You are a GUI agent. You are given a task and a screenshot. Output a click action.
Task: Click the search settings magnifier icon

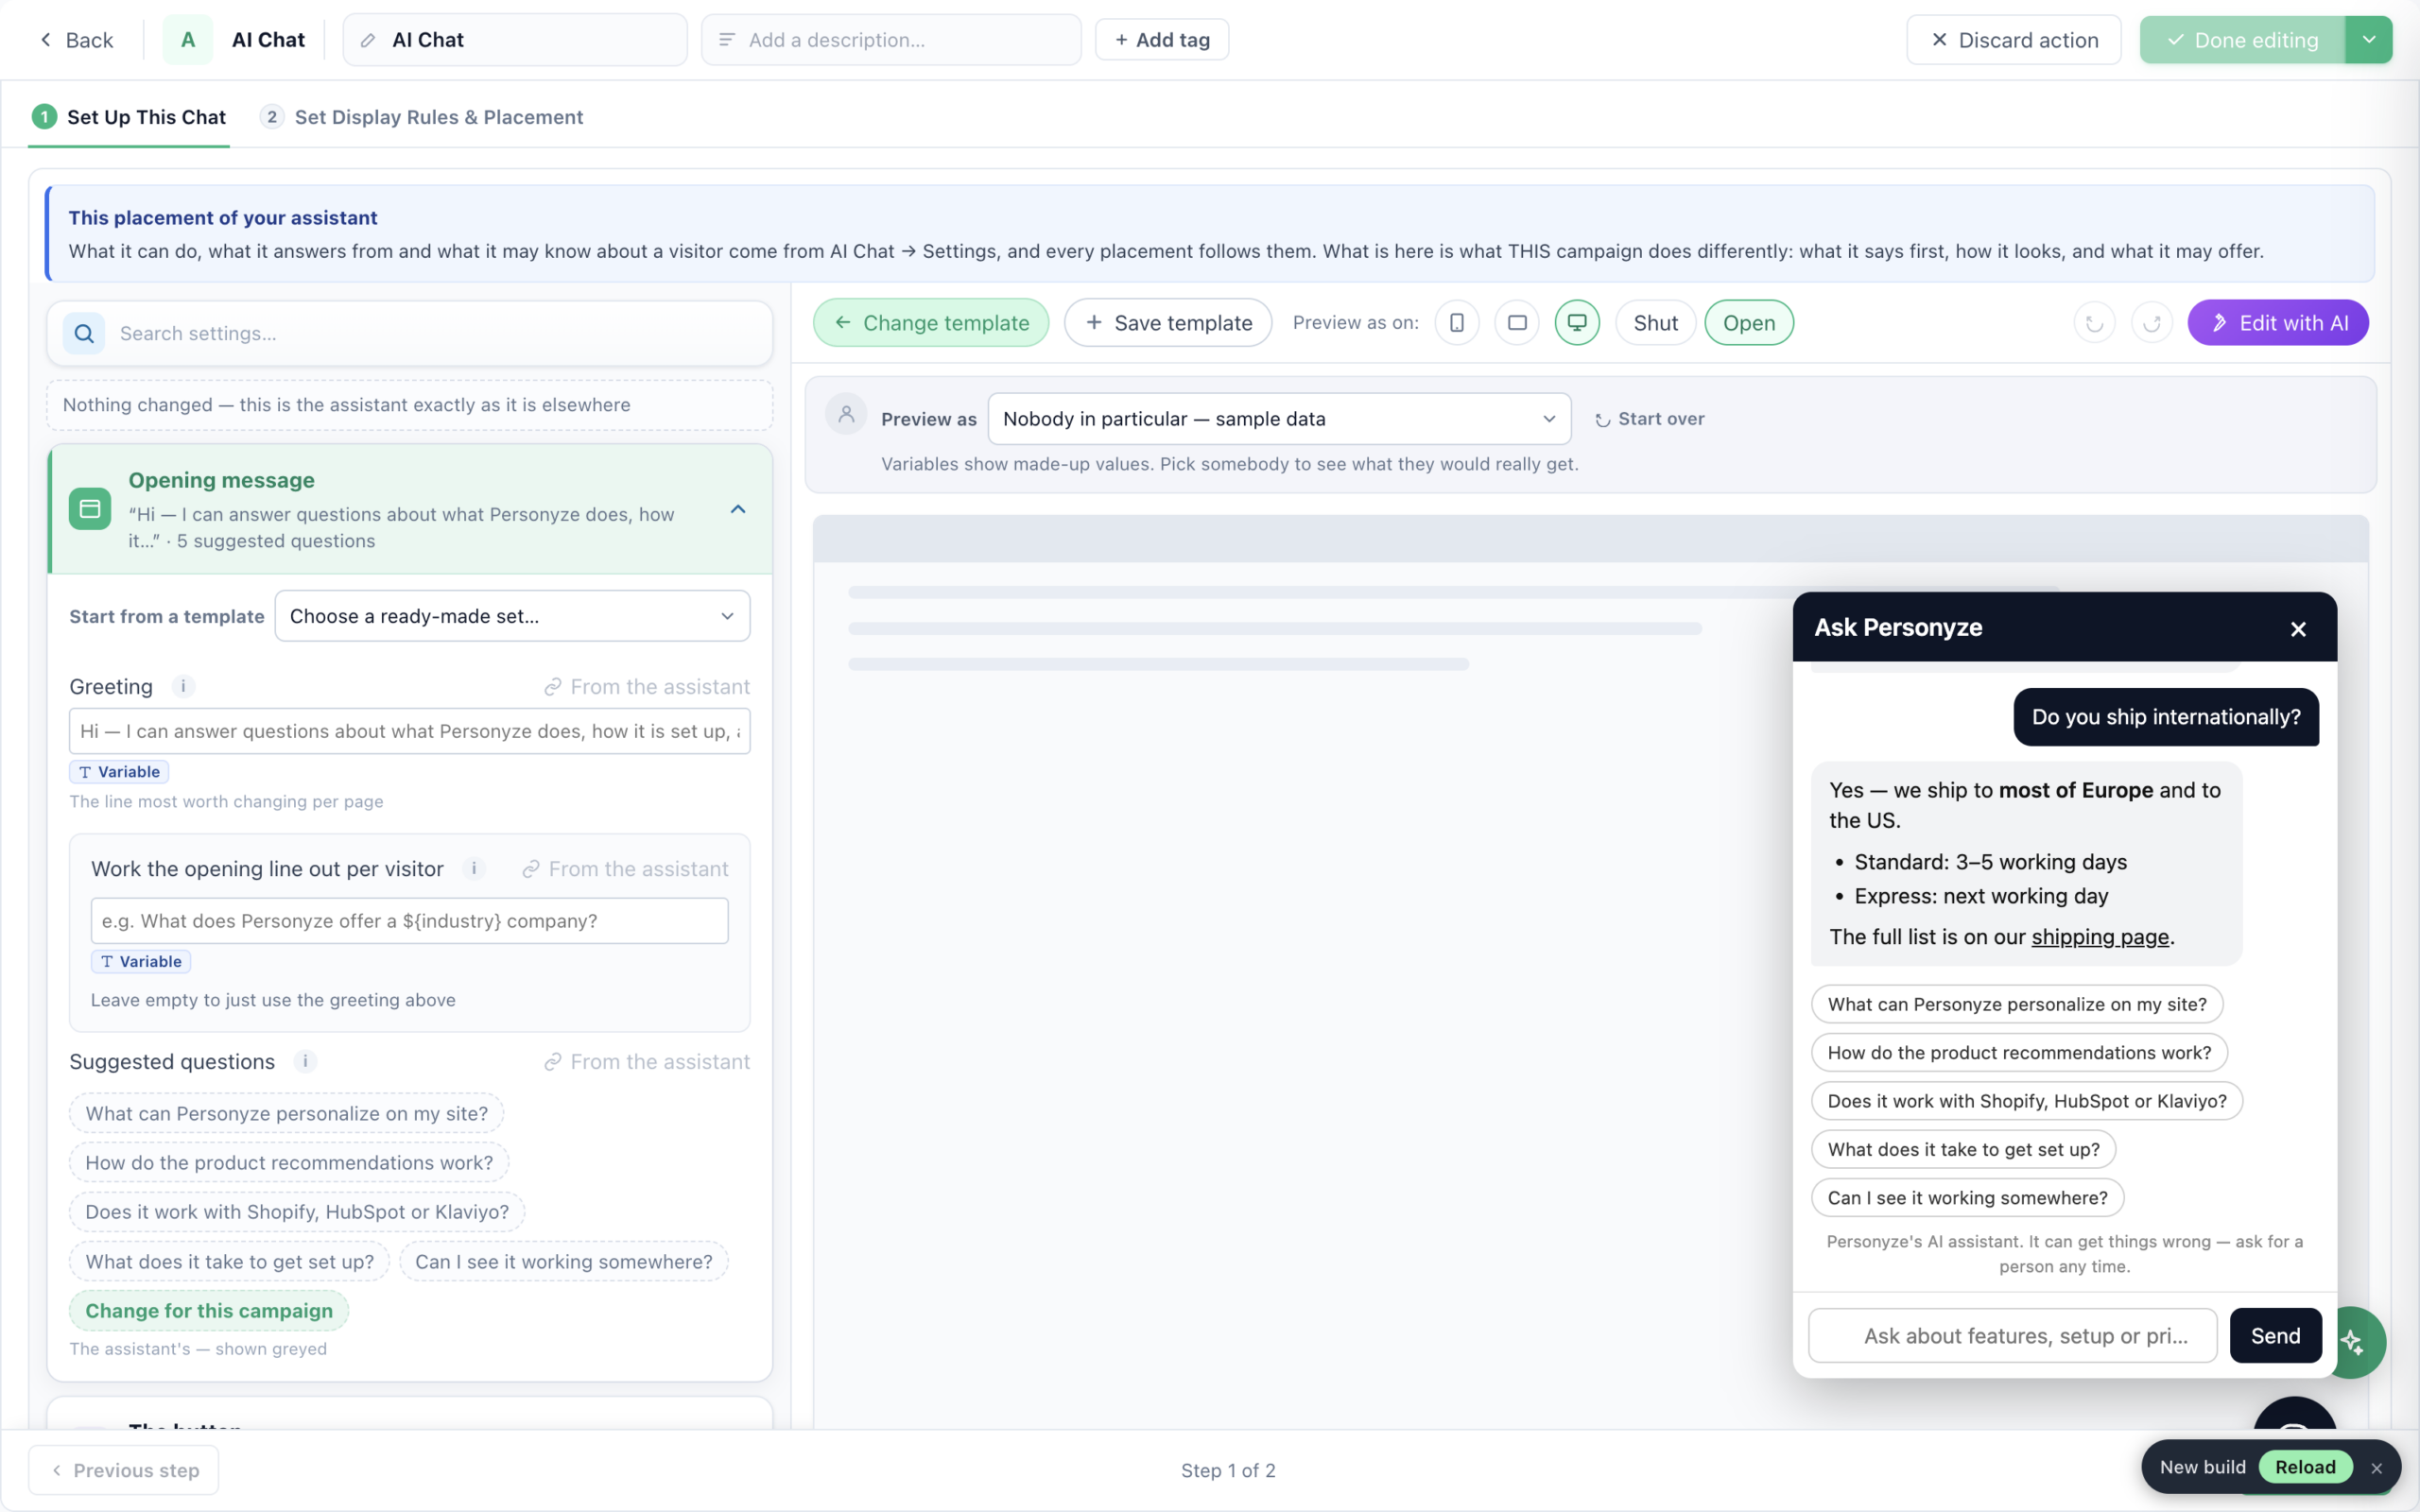pyautogui.click(x=84, y=334)
